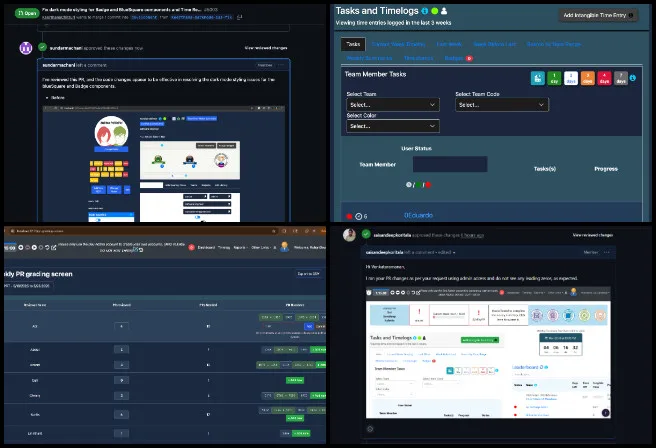Switch to the Weekly Summaries tab
The height and width of the screenshot is (448, 656).
point(369,58)
